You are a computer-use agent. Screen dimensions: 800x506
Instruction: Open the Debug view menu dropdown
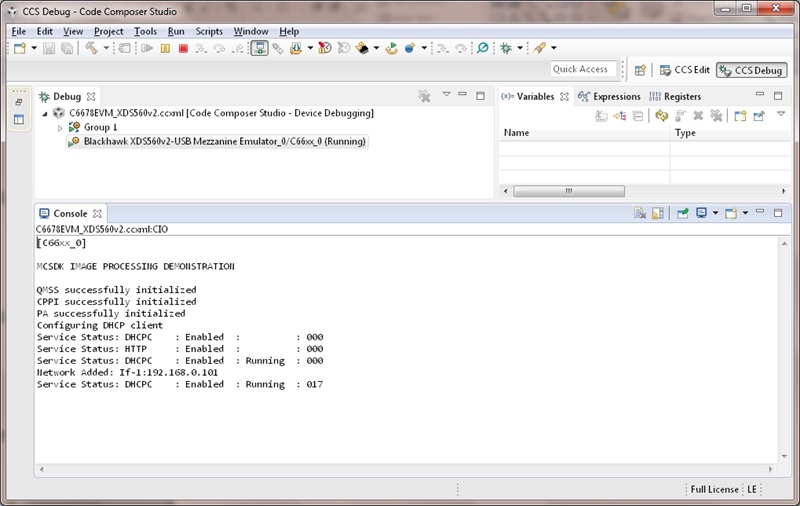coord(446,96)
